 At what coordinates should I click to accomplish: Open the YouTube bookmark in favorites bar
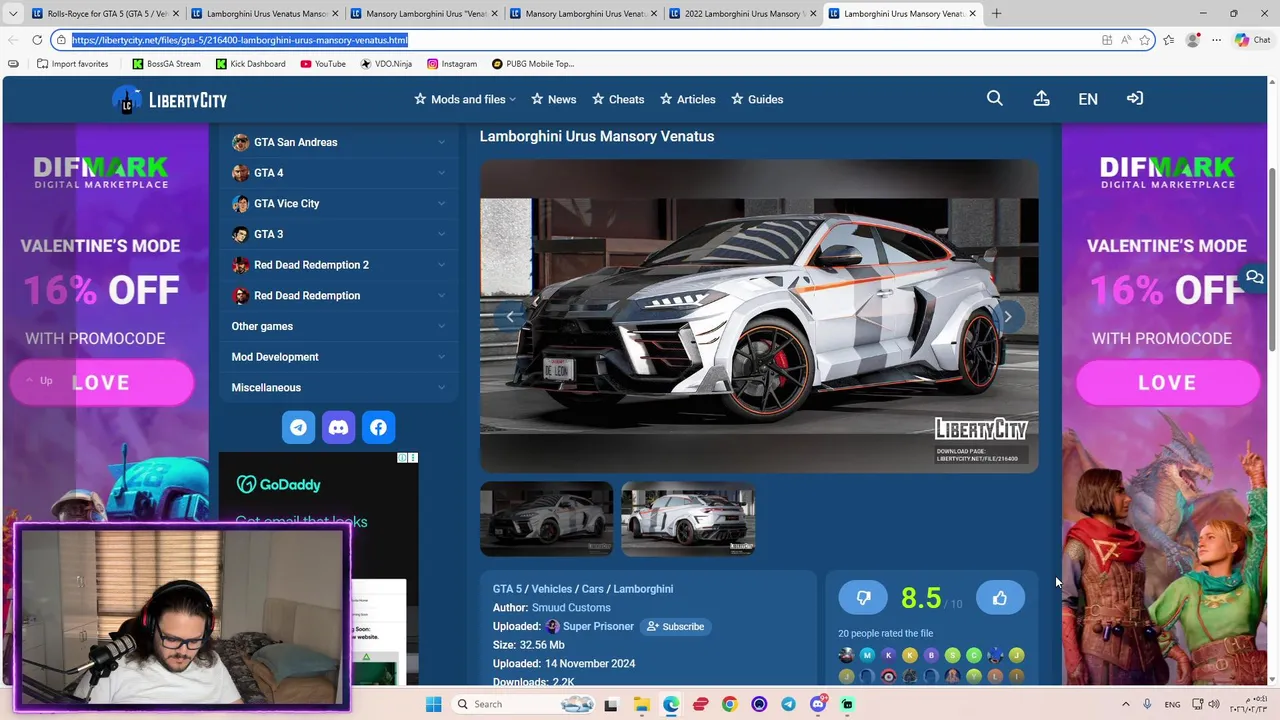(323, 64)
